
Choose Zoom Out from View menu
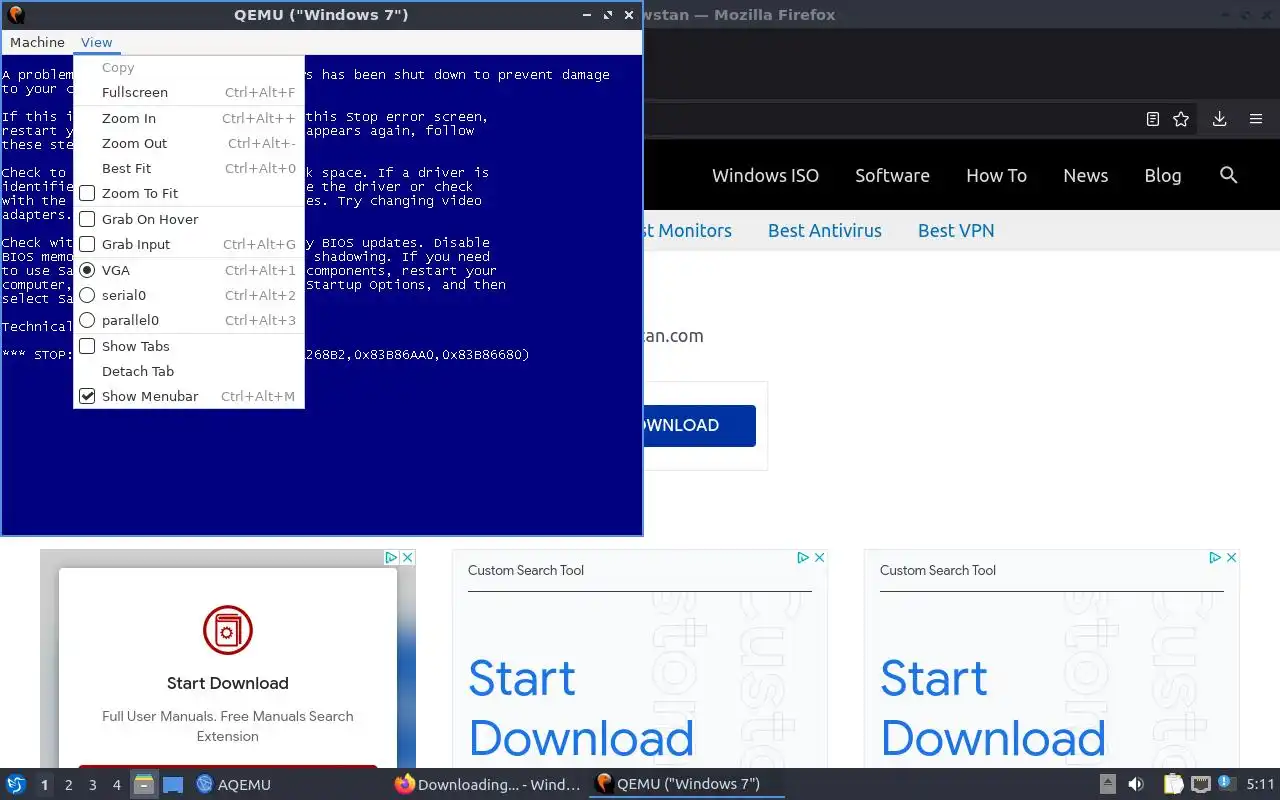pos(189,143)
